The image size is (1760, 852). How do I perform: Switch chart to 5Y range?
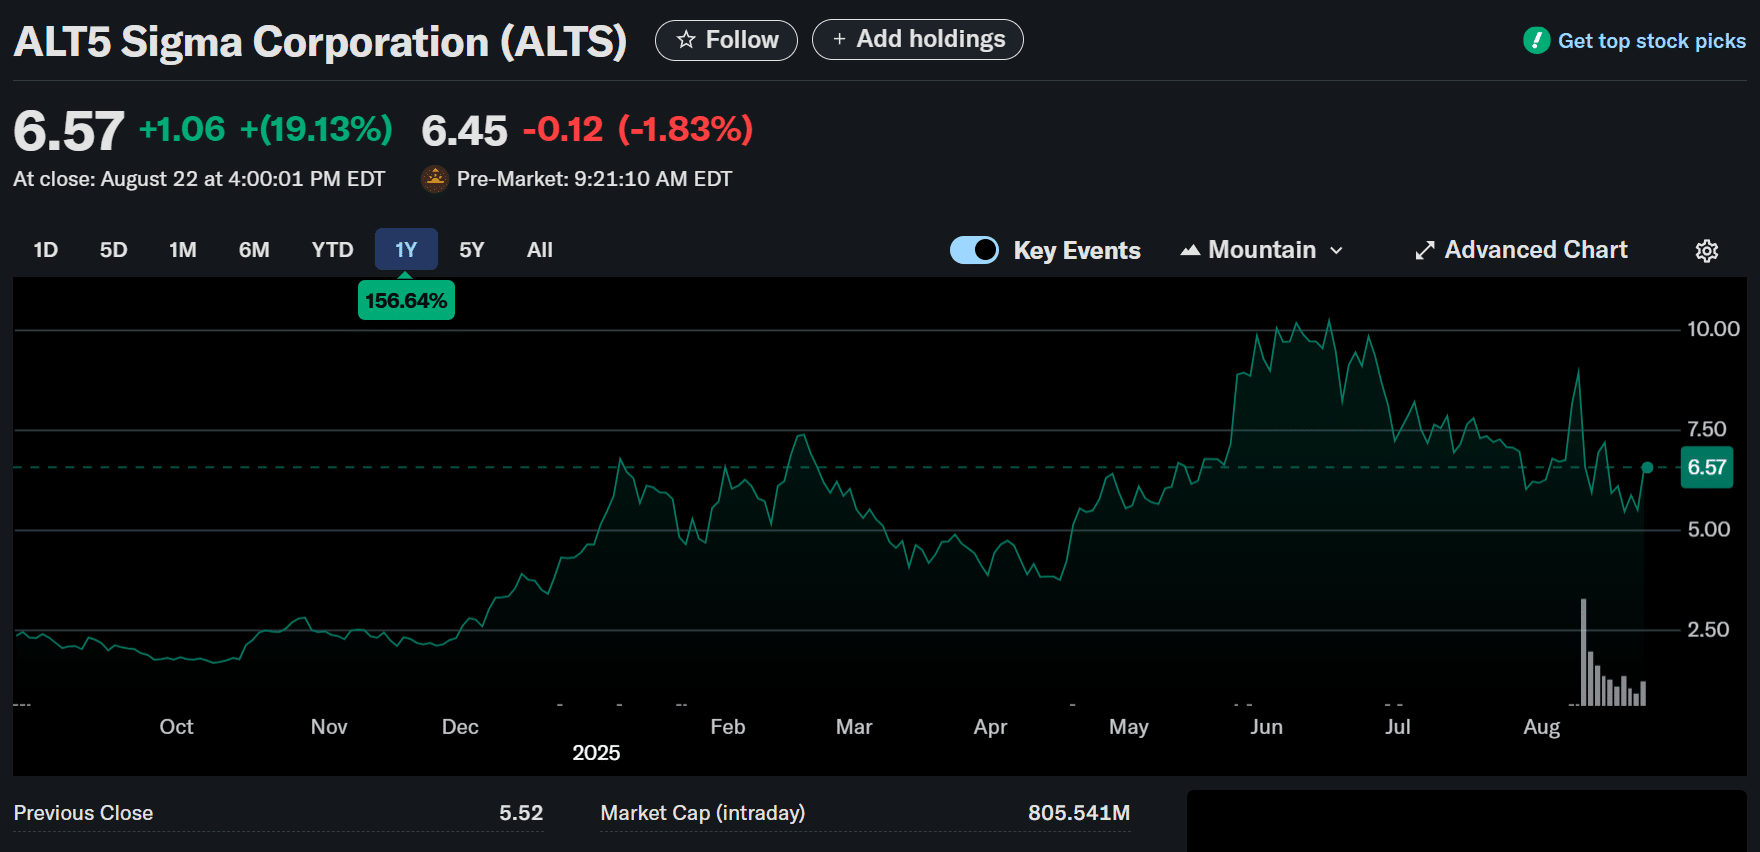(x=472, y=250)
